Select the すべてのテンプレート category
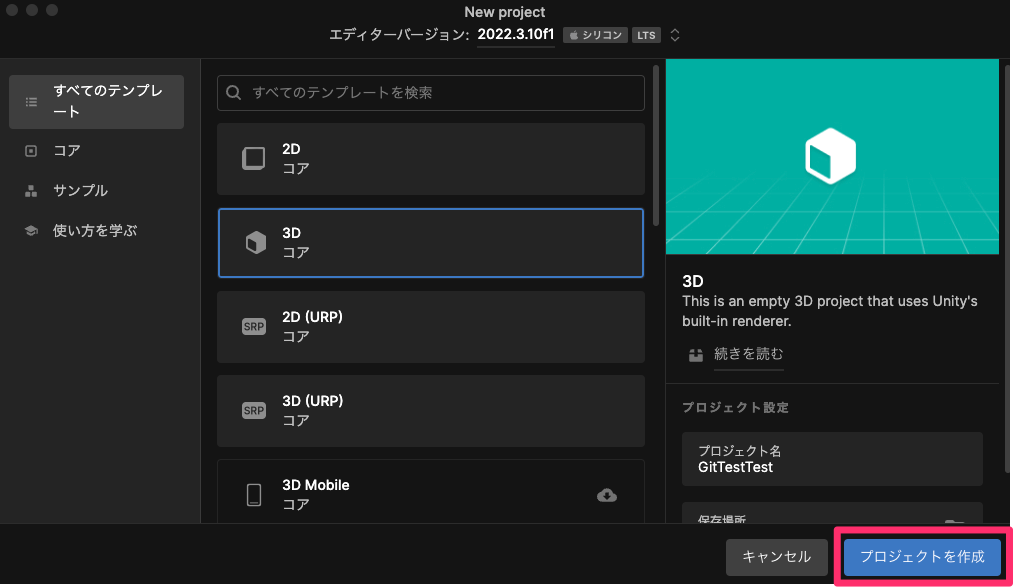Screen dimensions: 1013x587 tap(96, 102)
